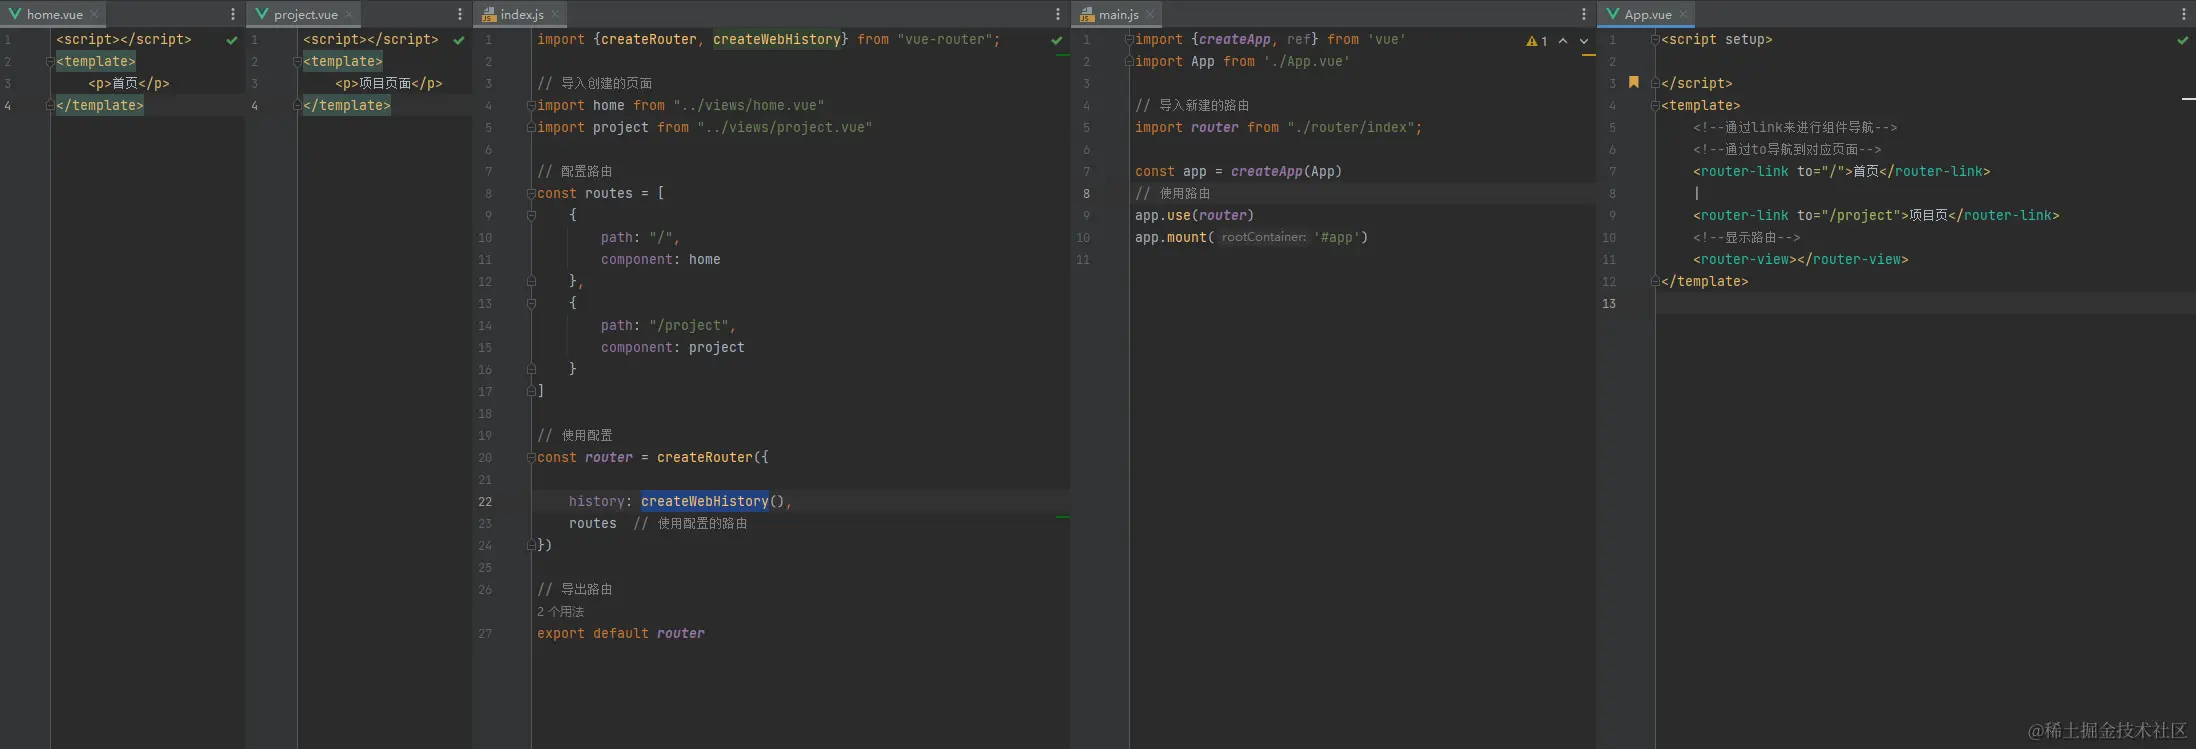Click the "./router/index" import path in main.js
The image size is (2196, 749).
1351,128
